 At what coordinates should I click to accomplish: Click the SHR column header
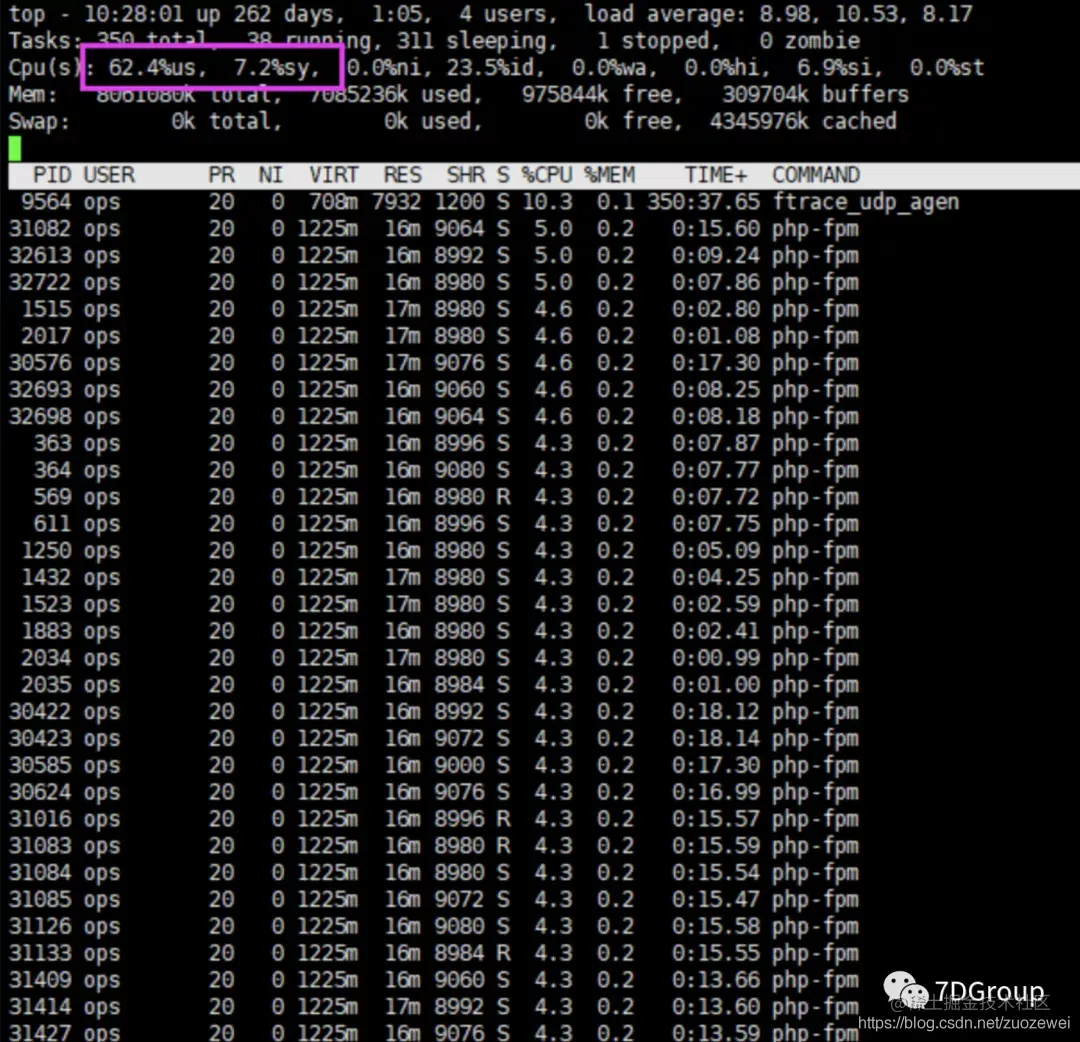coord(466,175)
